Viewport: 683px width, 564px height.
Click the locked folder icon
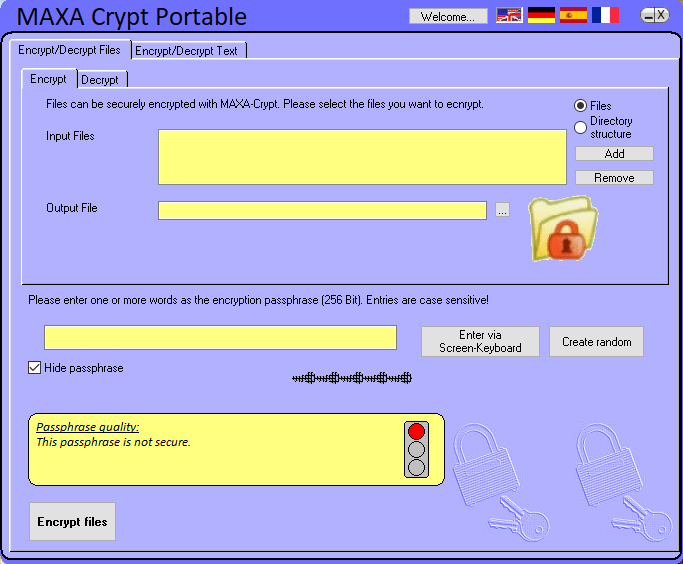click(563, 229)
